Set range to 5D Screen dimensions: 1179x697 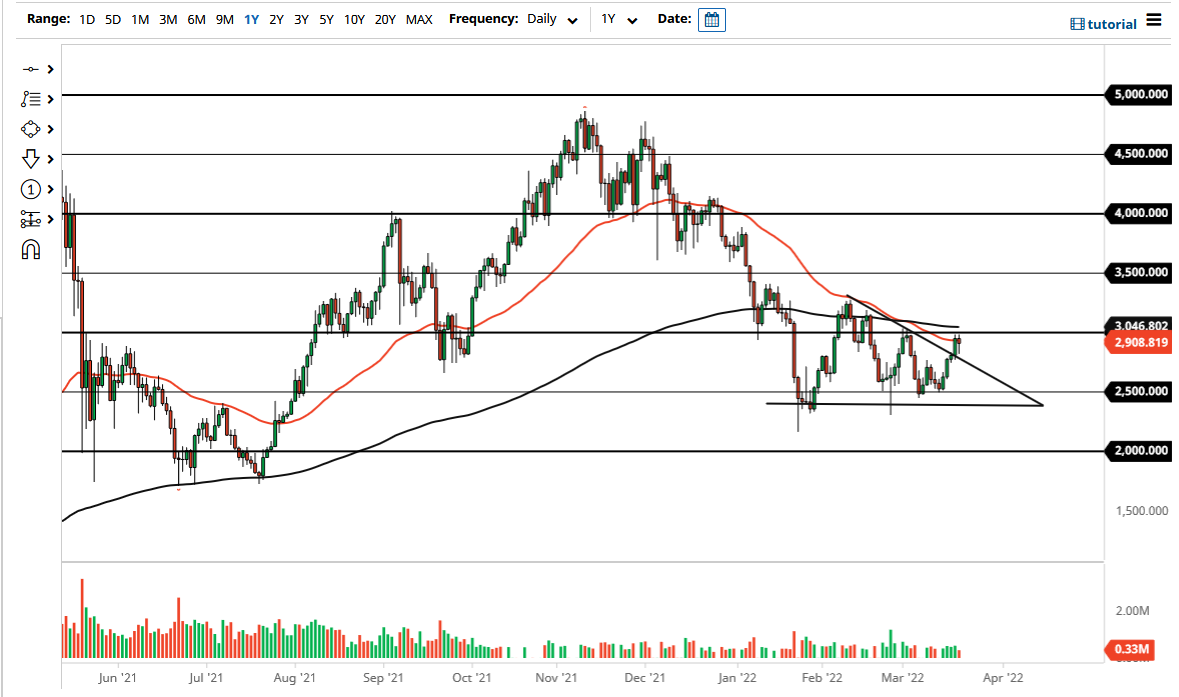(113, 20)
